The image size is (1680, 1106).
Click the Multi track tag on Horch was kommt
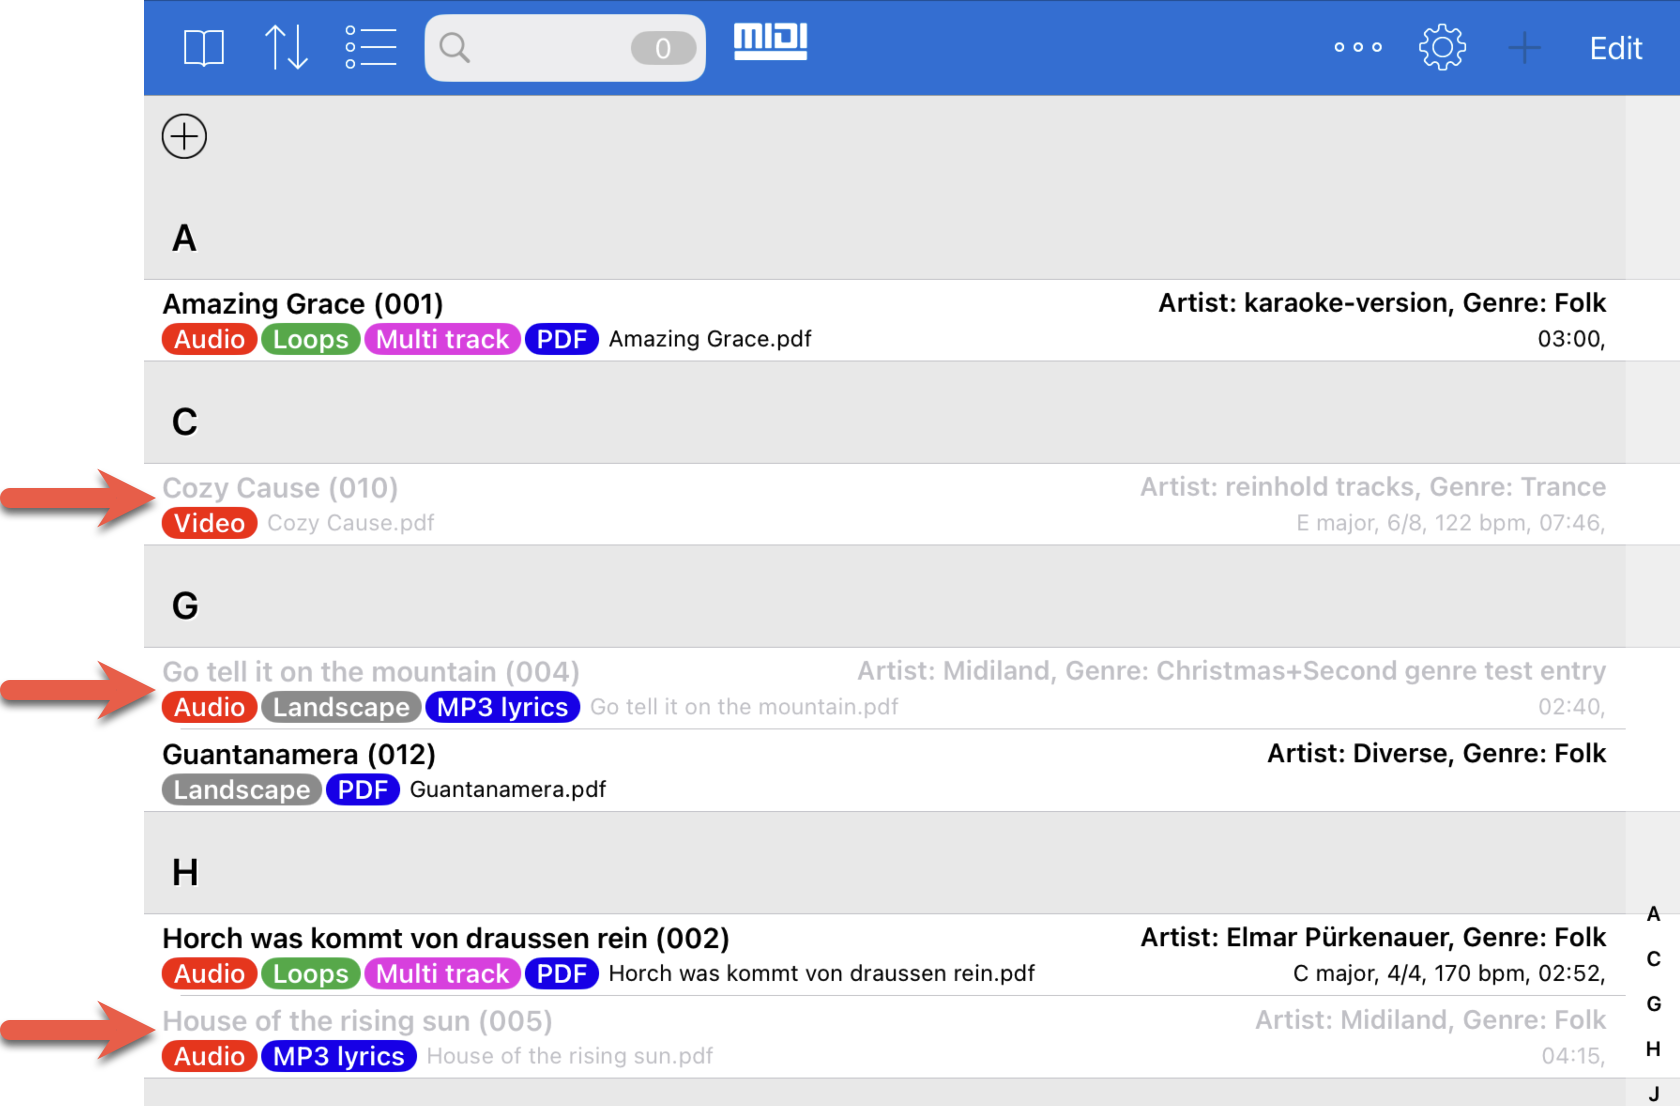(442, 974)
